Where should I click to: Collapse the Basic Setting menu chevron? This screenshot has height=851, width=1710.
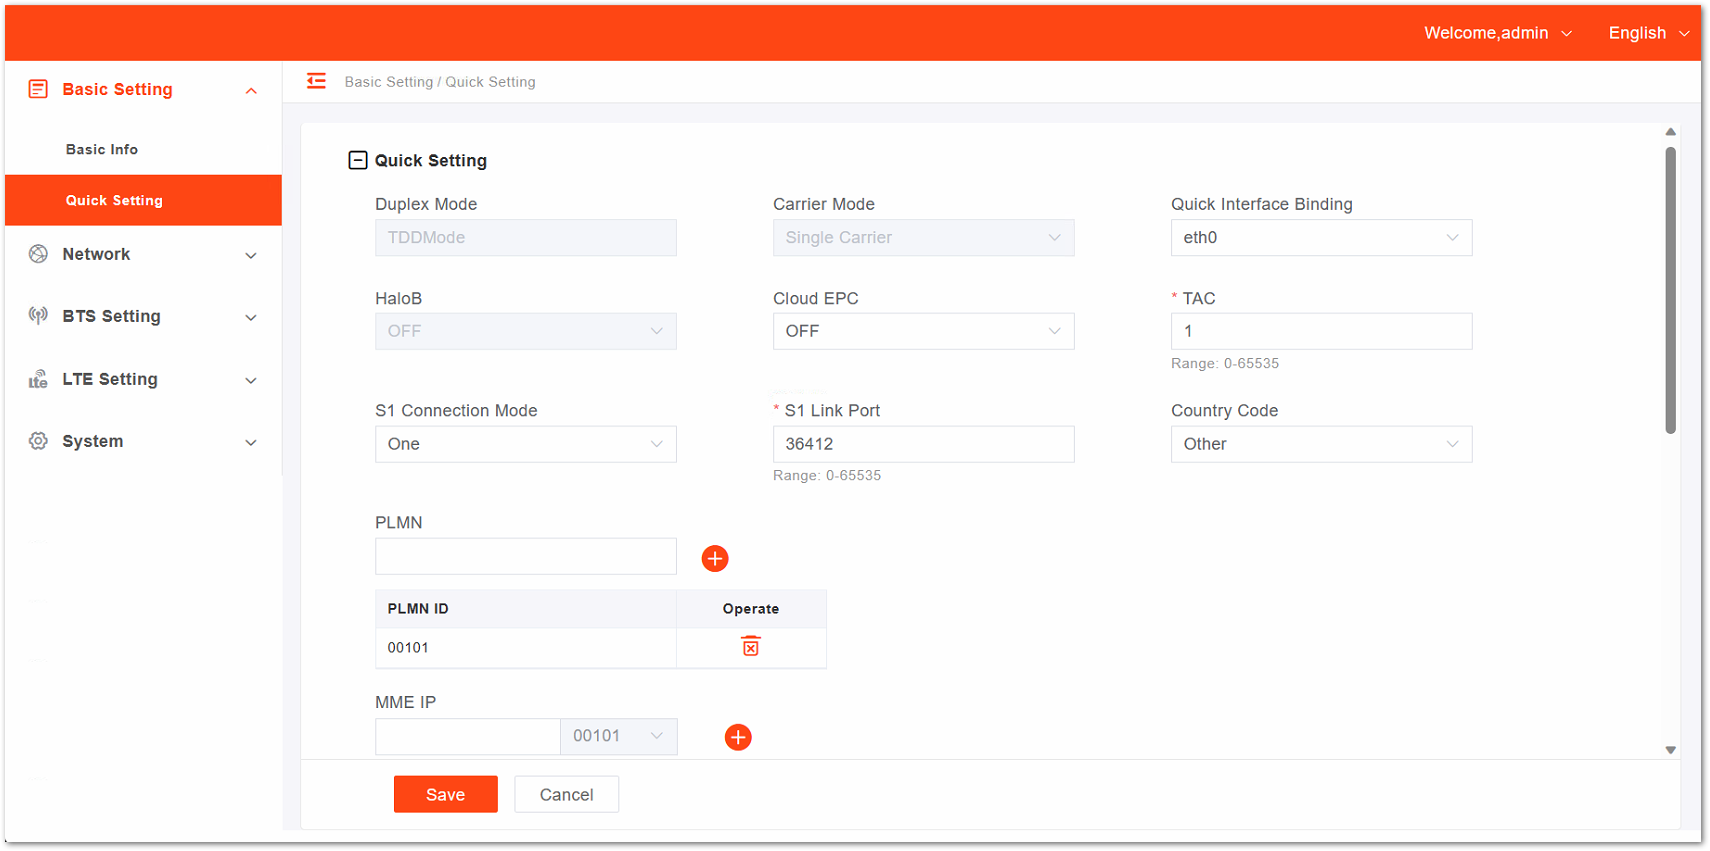[x=251, y=91]
